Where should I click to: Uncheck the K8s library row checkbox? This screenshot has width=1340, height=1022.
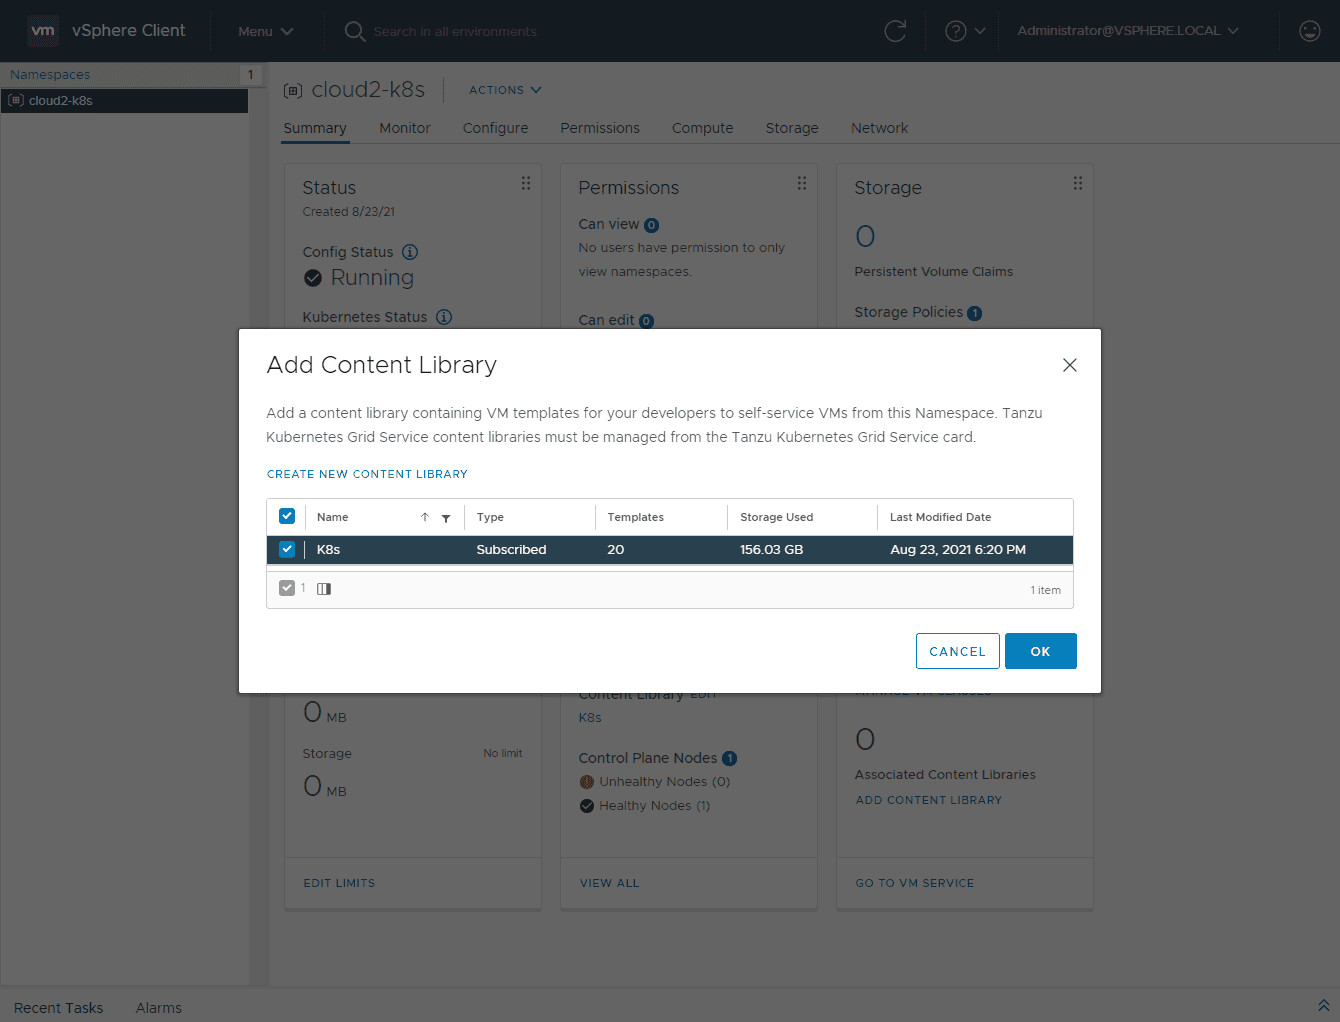pos(287,549)
